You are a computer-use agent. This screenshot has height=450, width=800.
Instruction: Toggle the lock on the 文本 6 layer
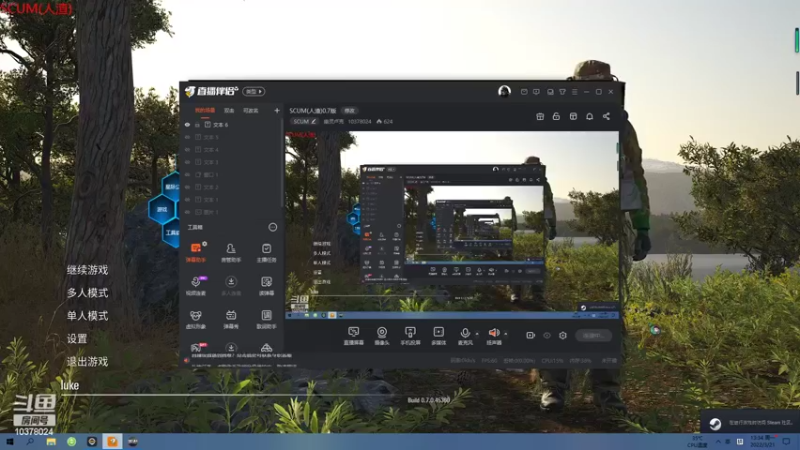coord(197,124)
